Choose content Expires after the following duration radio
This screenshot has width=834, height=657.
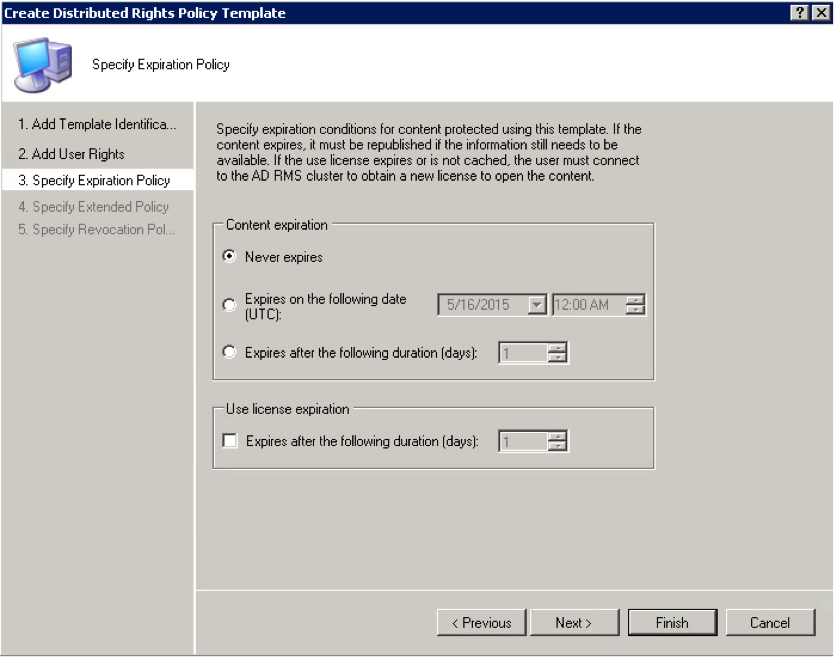(x=230, y=352)
